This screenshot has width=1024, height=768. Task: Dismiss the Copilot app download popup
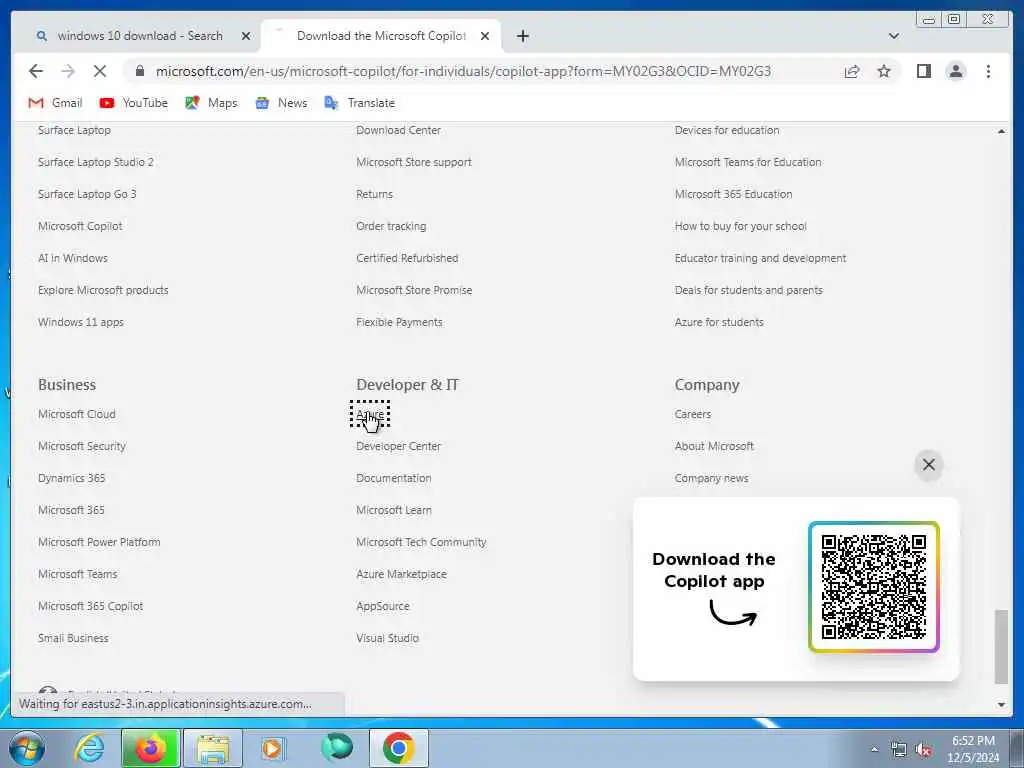[928, 464]
